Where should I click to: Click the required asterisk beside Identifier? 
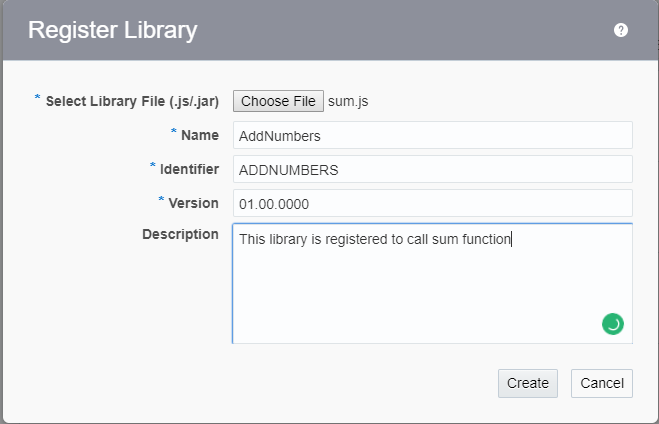153,166
